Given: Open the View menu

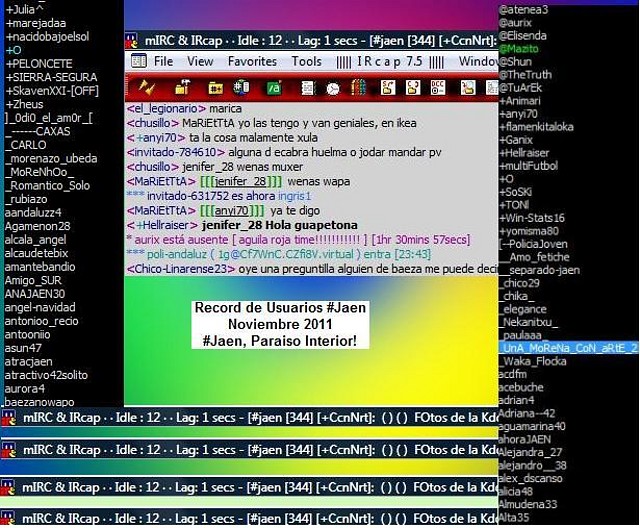Looking at the screenshot, I should [200, 61].
